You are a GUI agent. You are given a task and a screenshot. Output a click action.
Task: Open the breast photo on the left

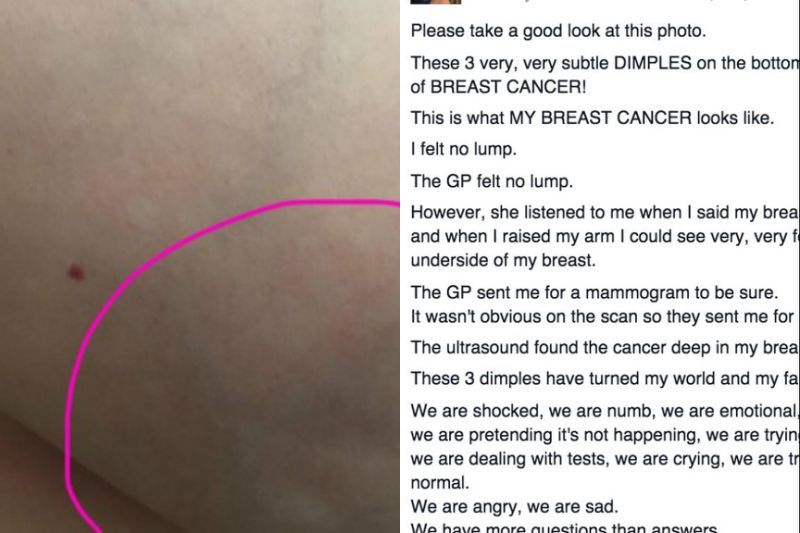tap(200, 266)
